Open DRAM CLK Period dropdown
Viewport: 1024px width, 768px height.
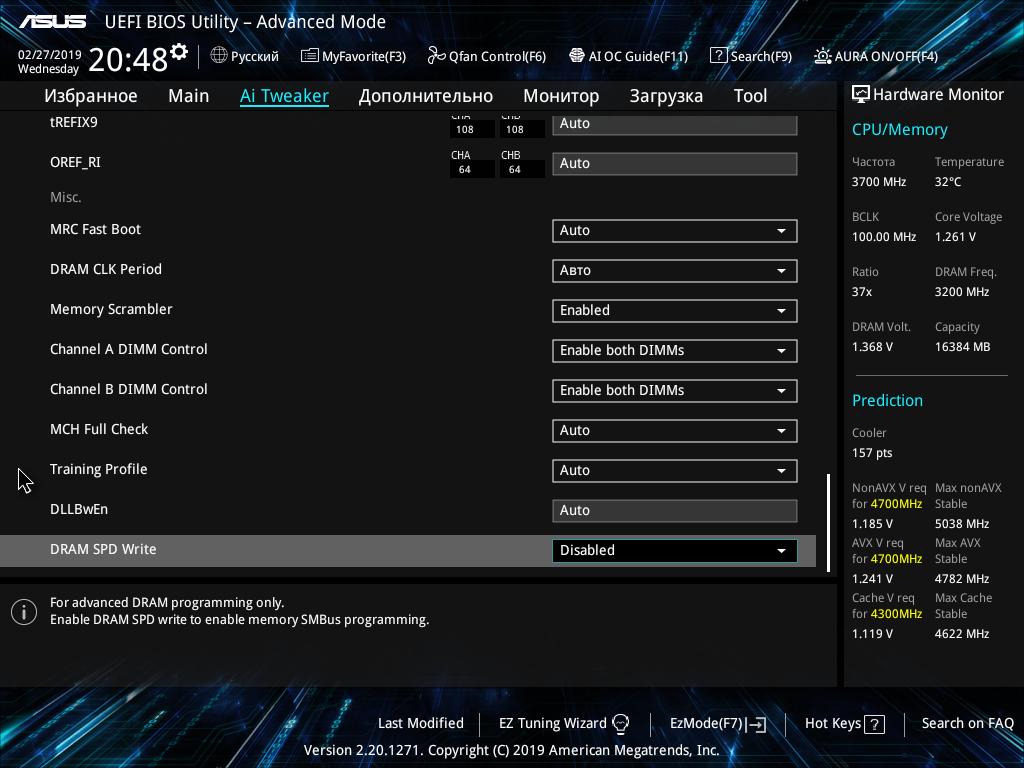point(675,270)
